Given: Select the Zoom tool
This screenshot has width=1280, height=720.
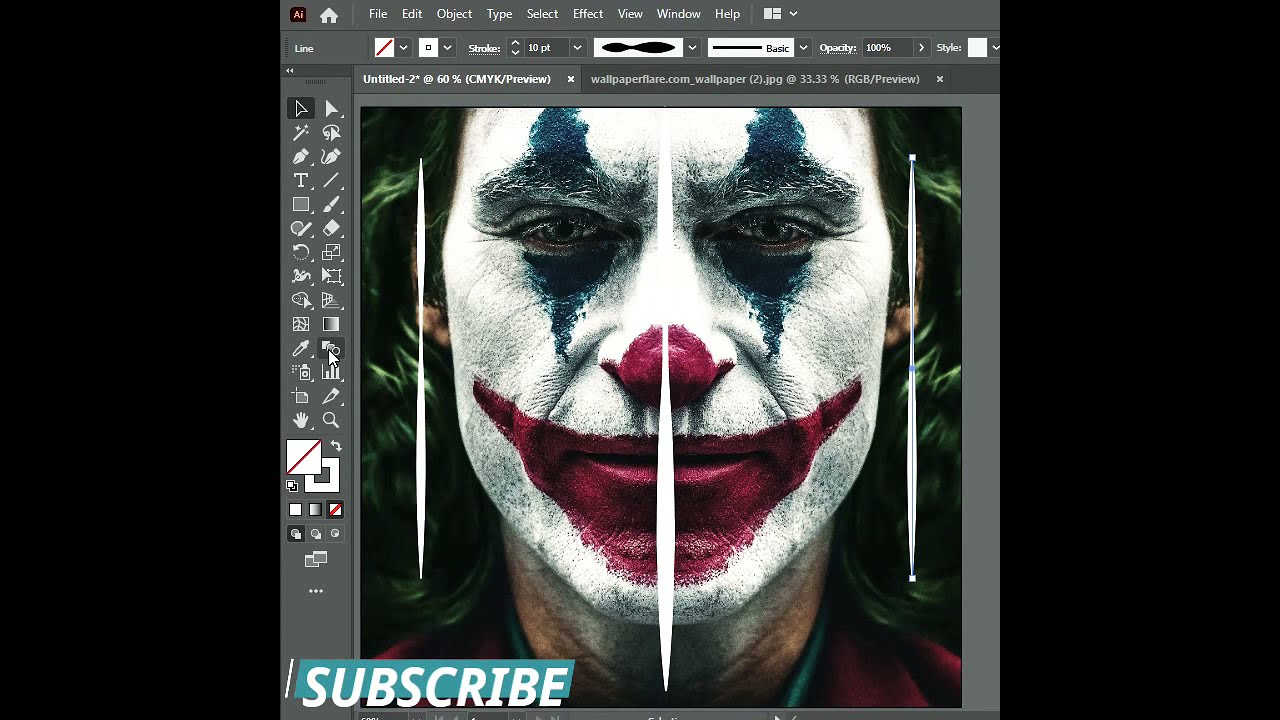Looking at the screenshot, I should 331,420.
